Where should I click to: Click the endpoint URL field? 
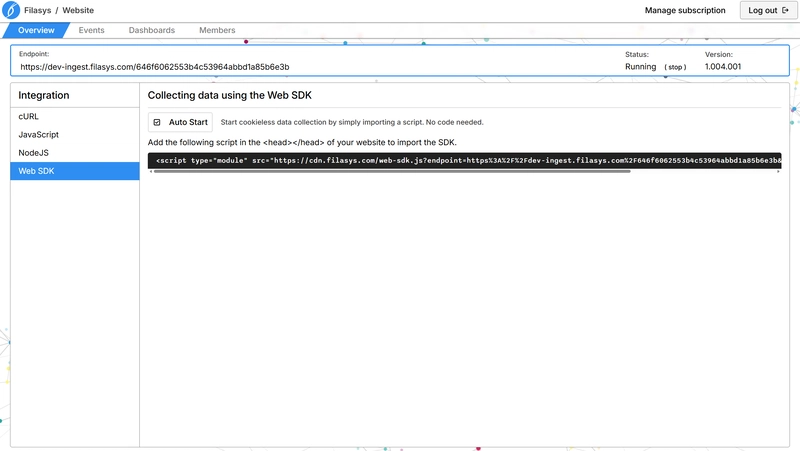(x=155, y=67)
